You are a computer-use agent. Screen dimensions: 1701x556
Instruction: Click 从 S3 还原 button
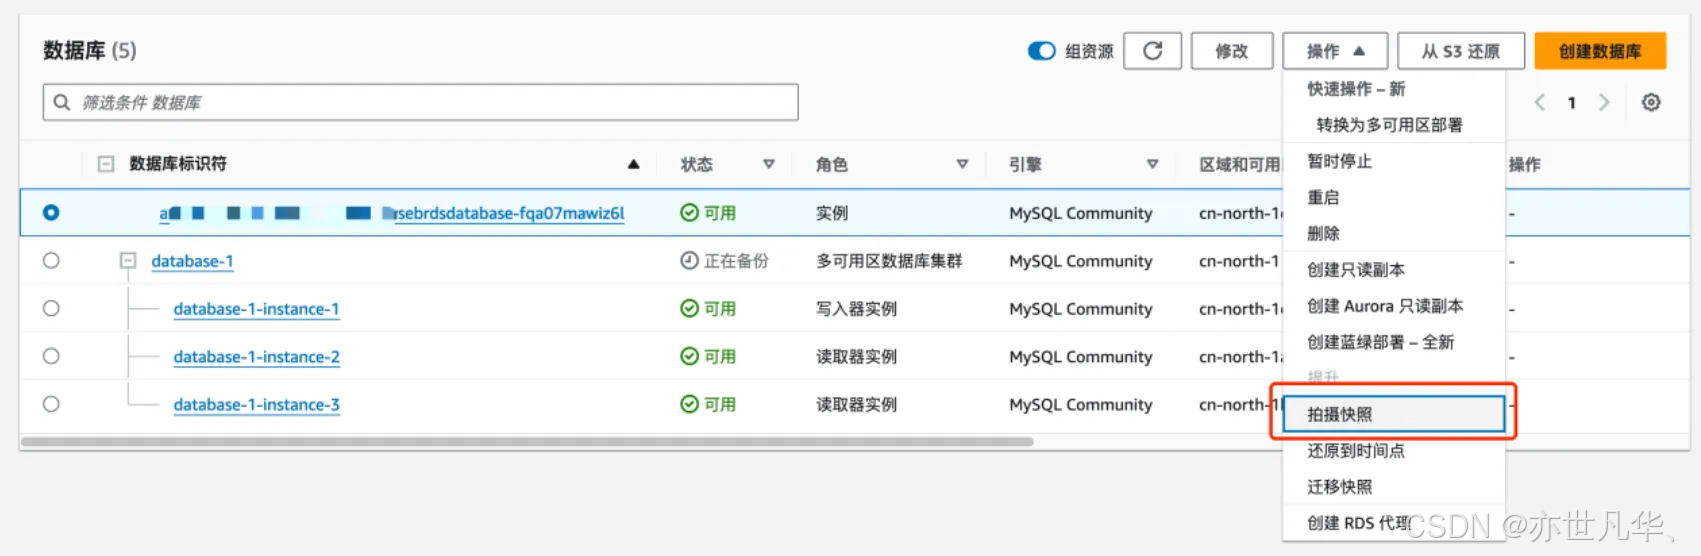click(1460, 51)
